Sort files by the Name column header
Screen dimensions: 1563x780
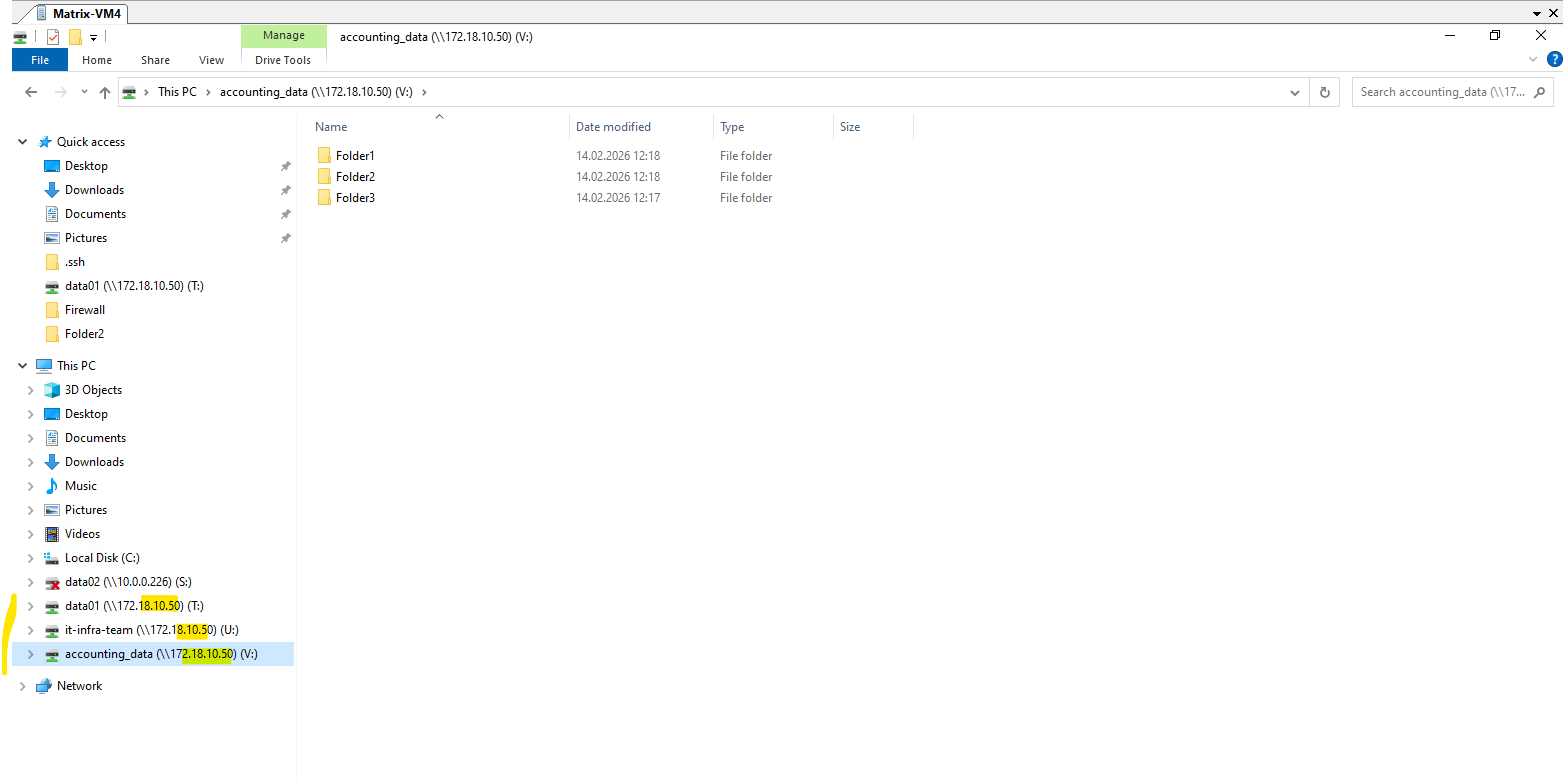click(440, 127)
